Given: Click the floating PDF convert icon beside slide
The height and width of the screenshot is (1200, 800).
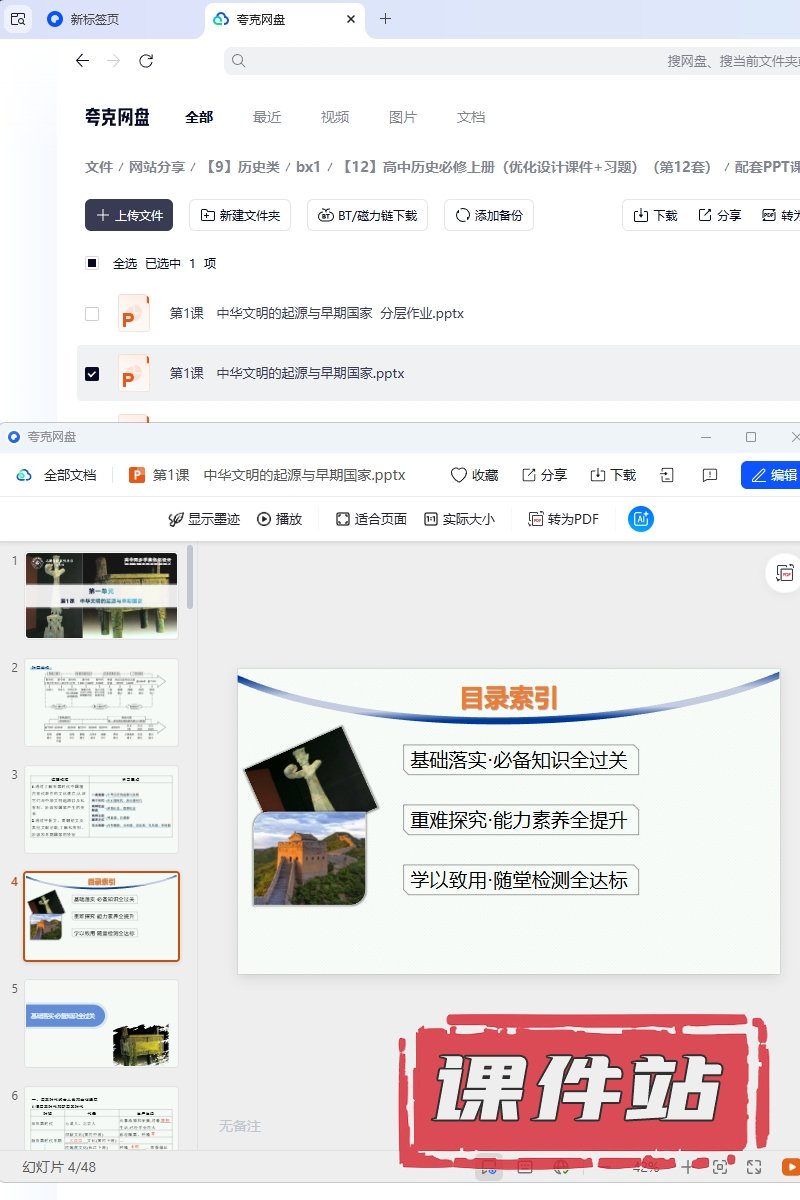Looking at the screenshot, I should (783, 573).
